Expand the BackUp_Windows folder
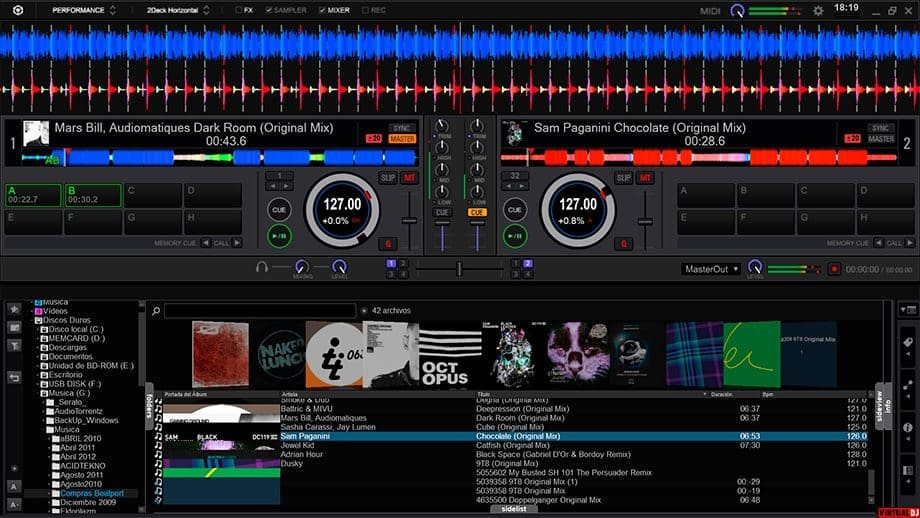Image resolution: width=920 pixels, height=518 pixels. coord(44,421)
